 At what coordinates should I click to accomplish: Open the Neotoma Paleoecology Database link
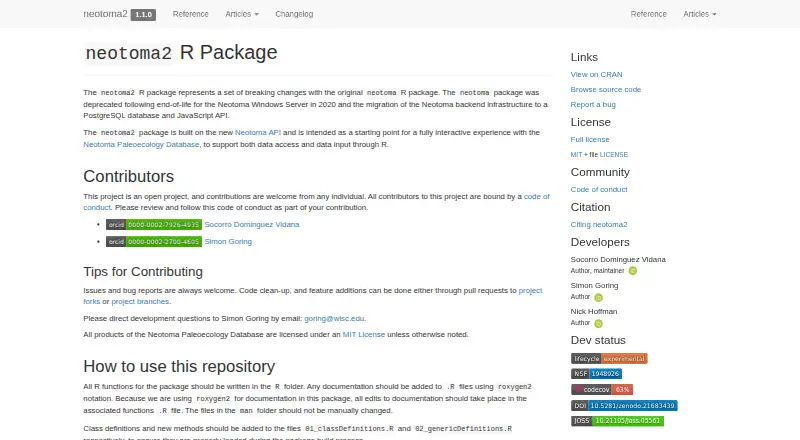point(141,144)
